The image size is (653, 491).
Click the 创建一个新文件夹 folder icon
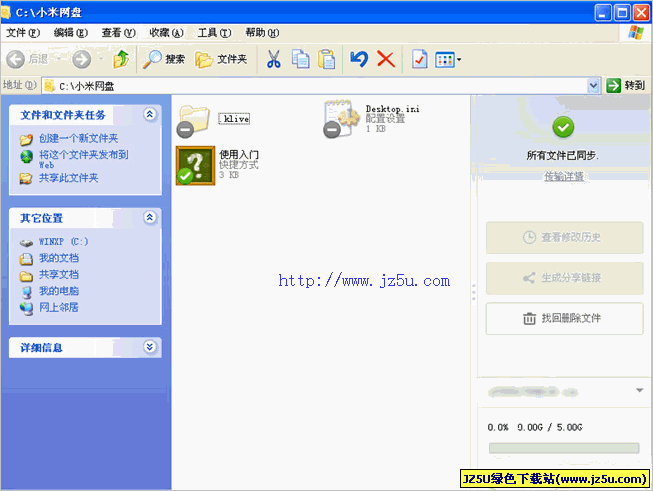(26, 140)
